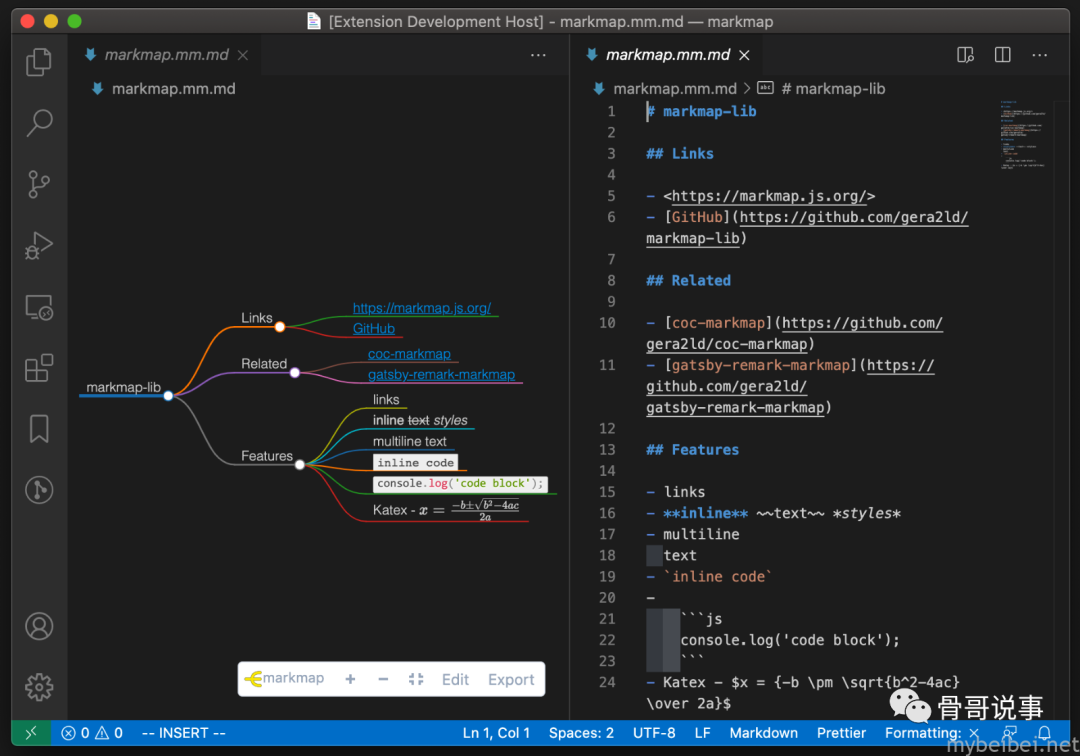The height and width of the screenshot is (756, 1080).
Task: Open Remote Explorer view
Action: tap(39, 307)
